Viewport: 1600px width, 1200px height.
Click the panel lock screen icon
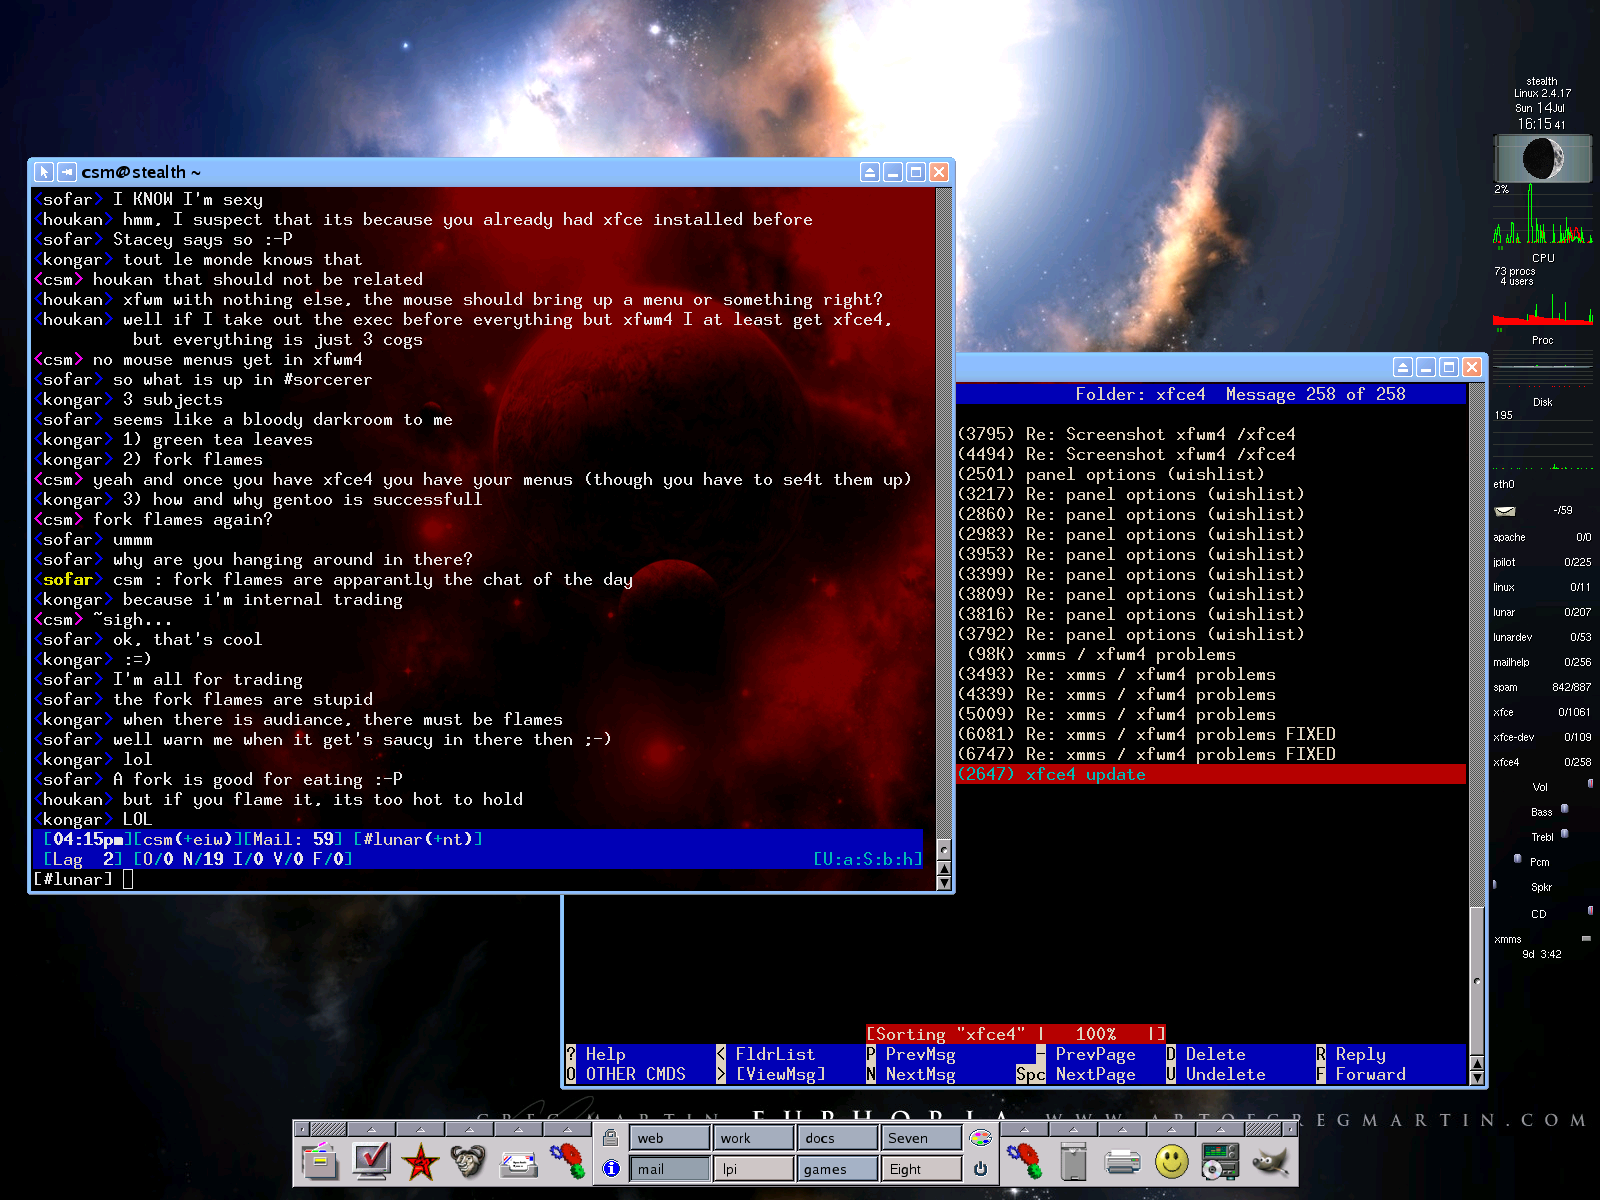tap(610, 1138)
